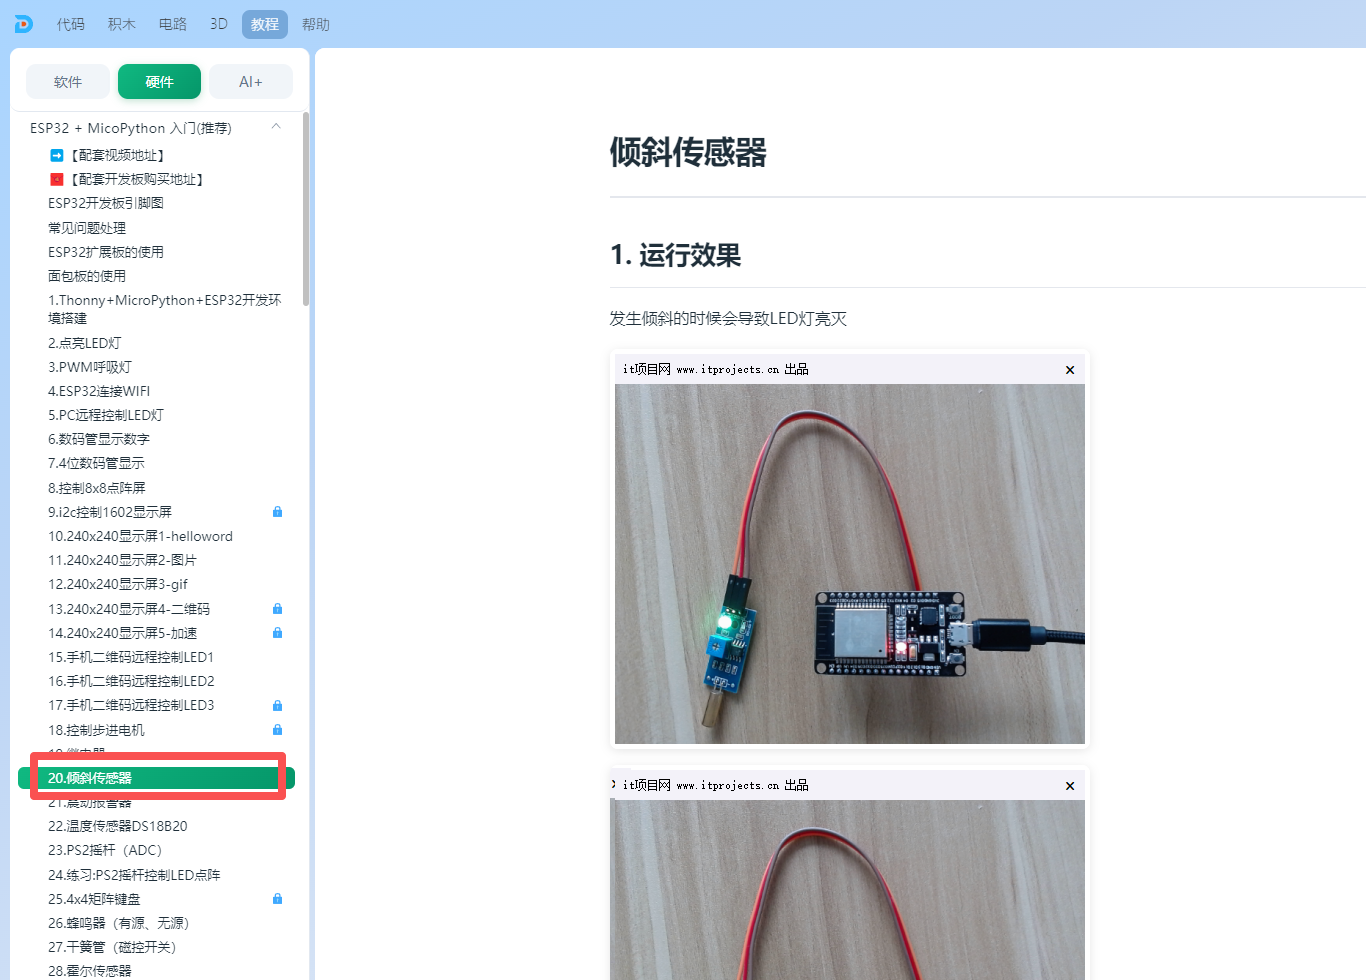Open the 帮助 menu
The height and width of the screenshot is (980, 1366).
pyautogui.click(x=316, y=24)
